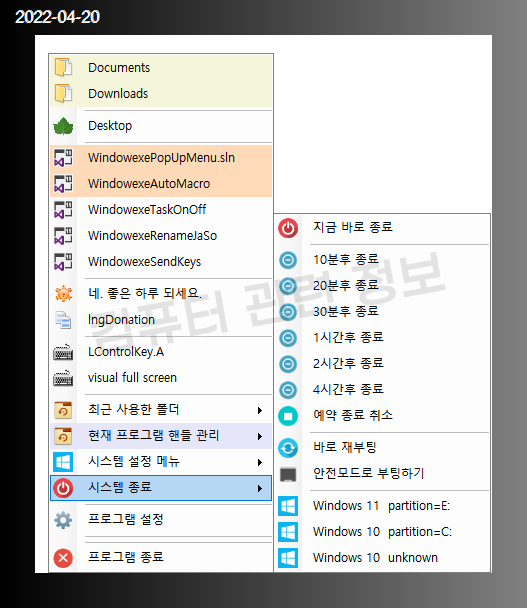Click the Documents folder icon
Screen dimensions: 527x608
(x=63, y=67)
